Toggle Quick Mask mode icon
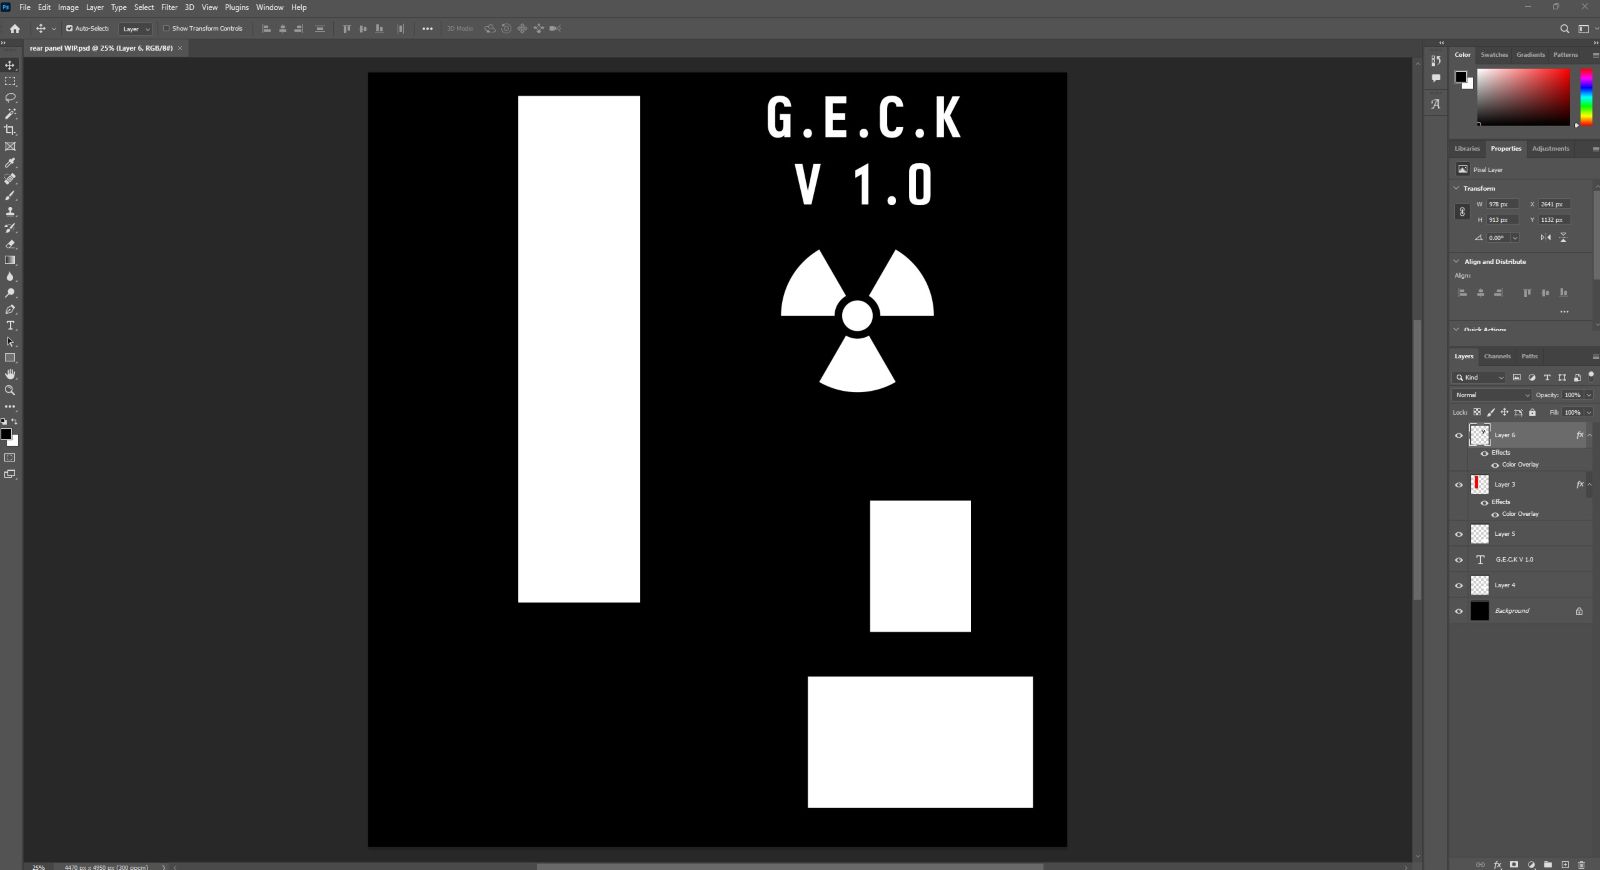The height and width of the screenshot is (870, 1600). coord(10,458)
